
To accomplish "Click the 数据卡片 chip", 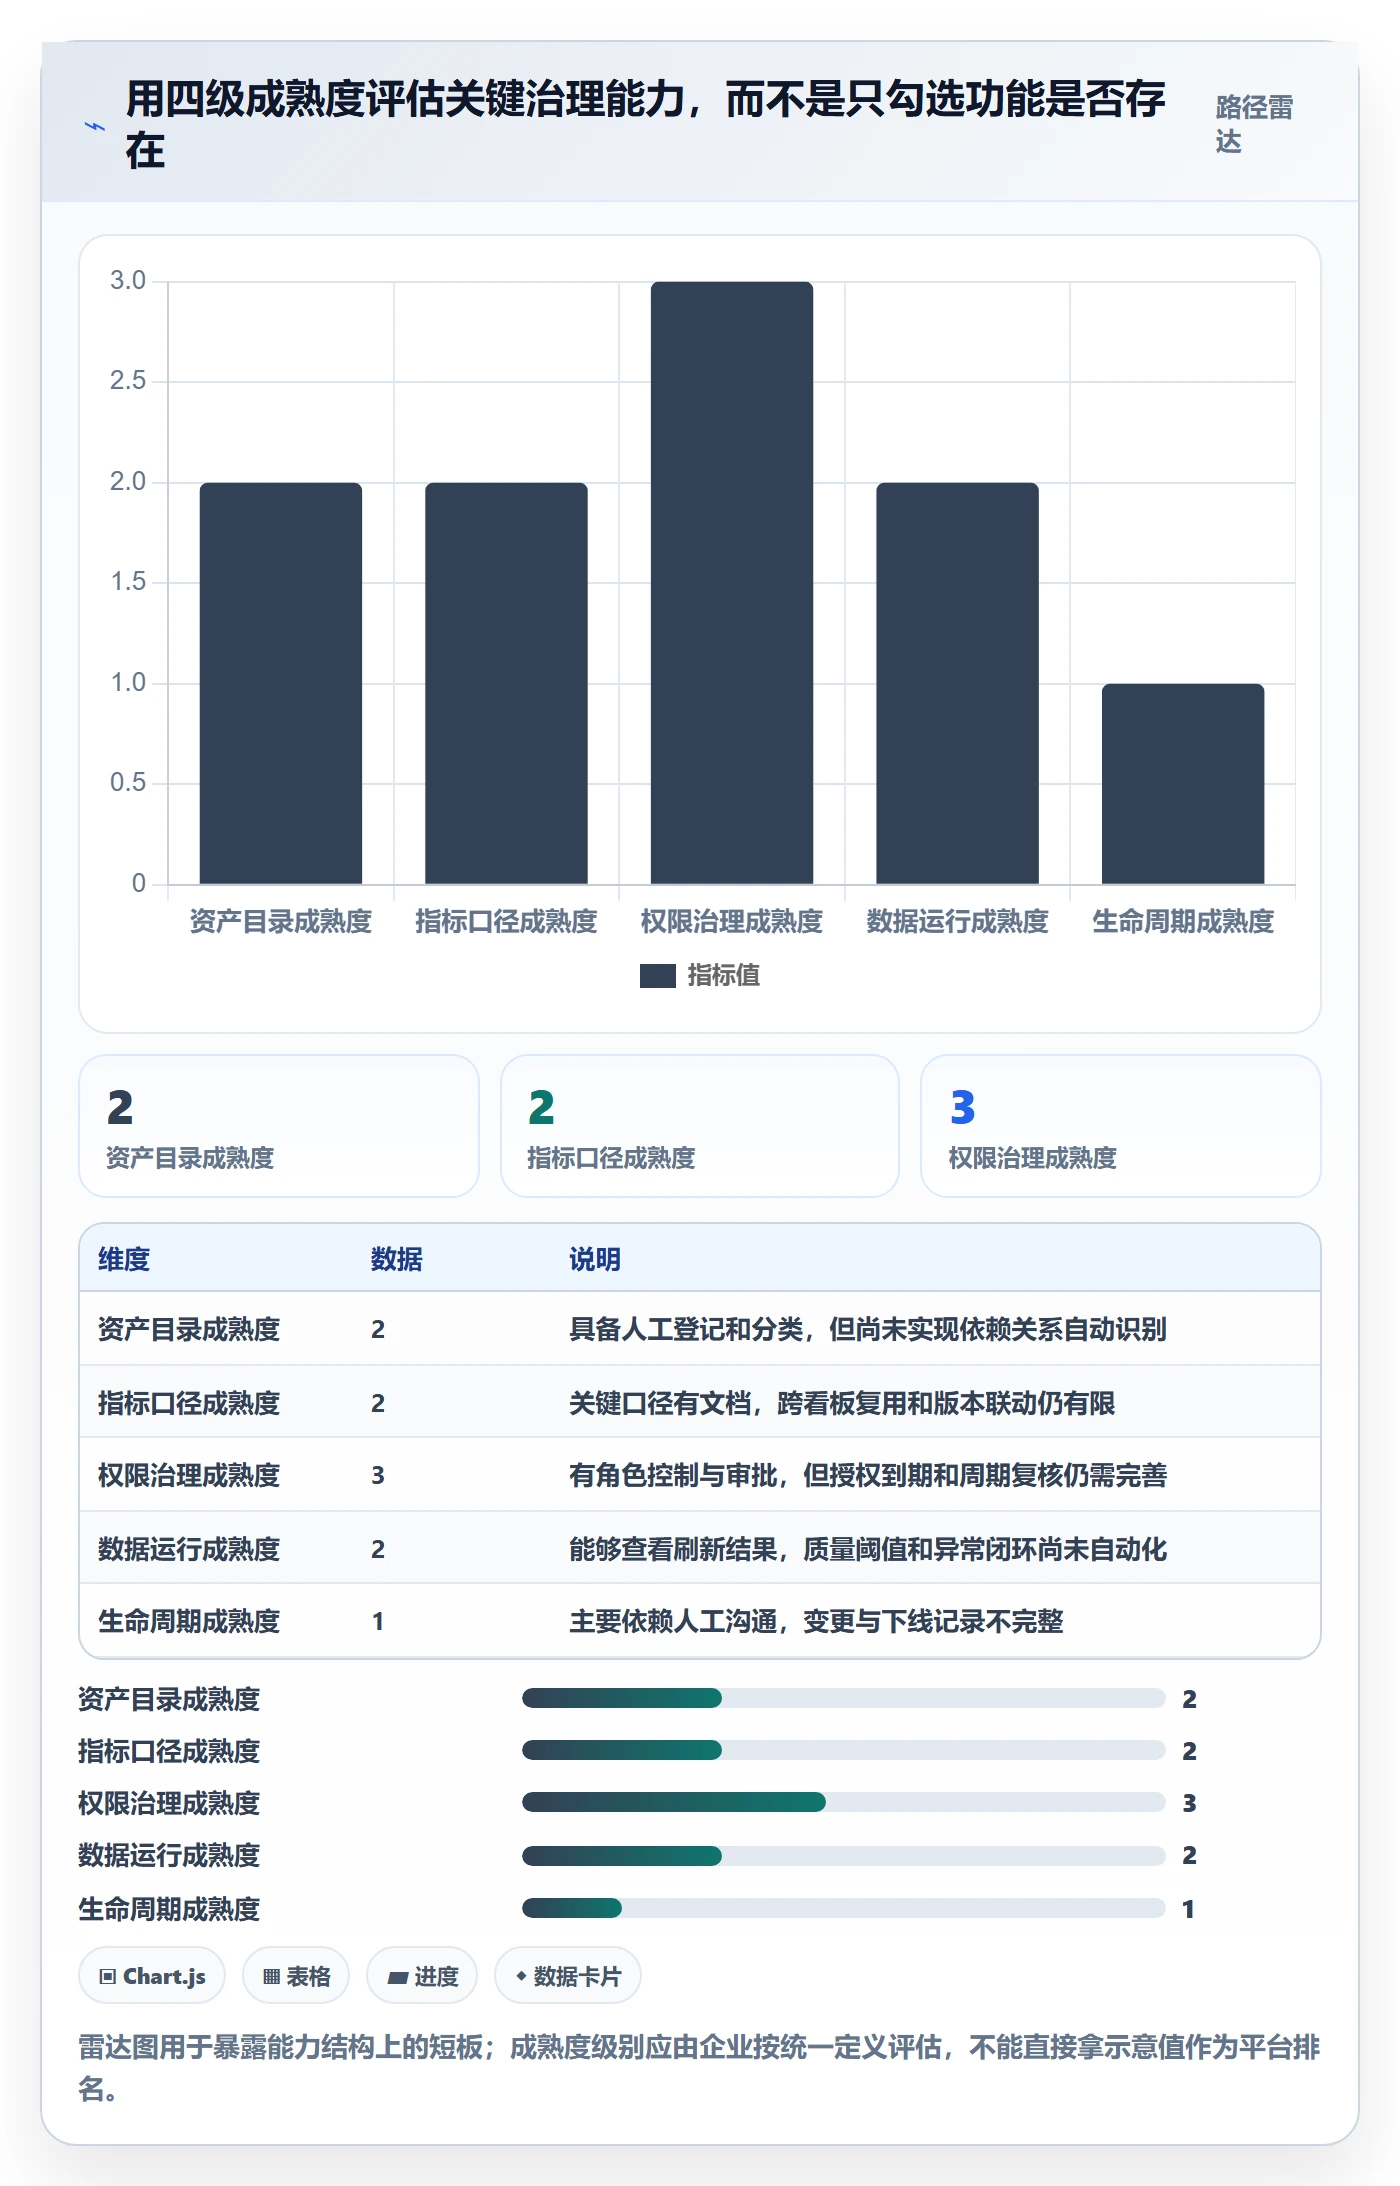I will (x=568, y=1976).
